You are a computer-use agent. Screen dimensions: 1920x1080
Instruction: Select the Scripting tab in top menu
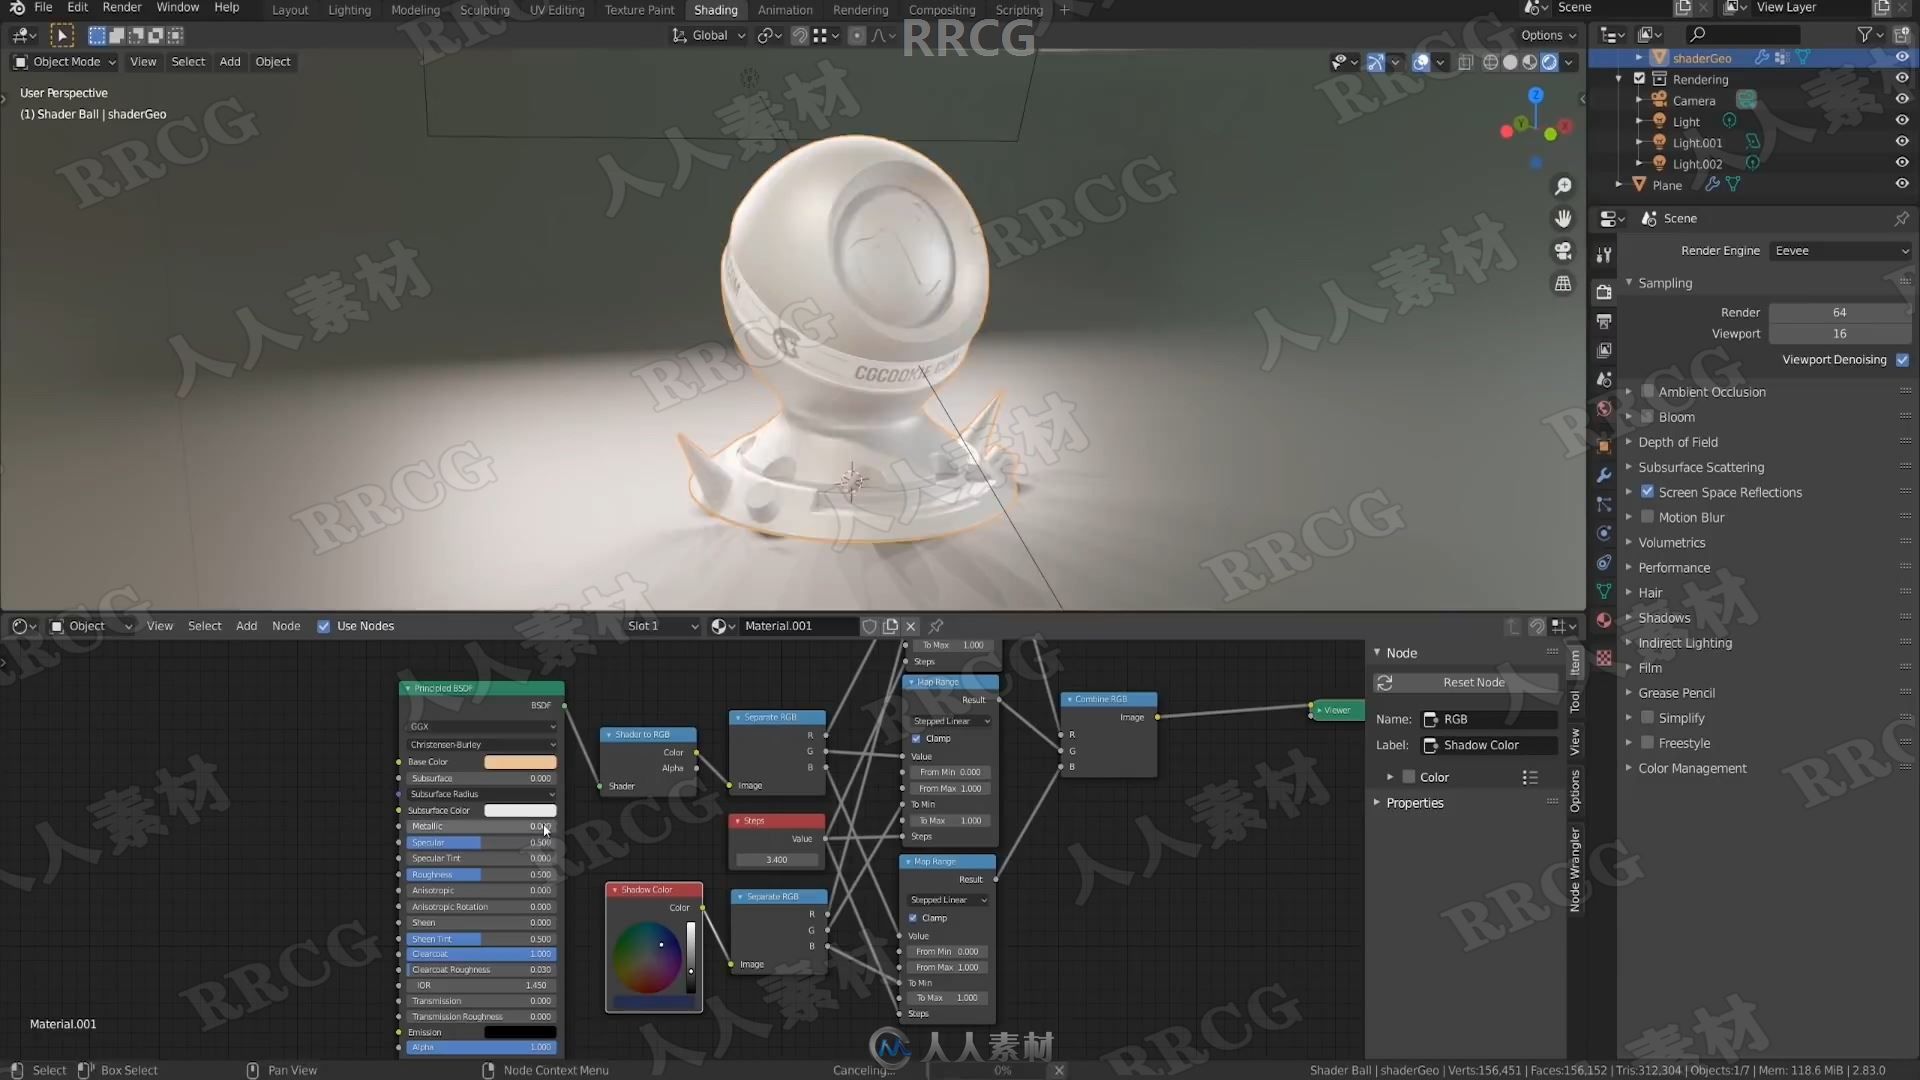pos(1021,9)
